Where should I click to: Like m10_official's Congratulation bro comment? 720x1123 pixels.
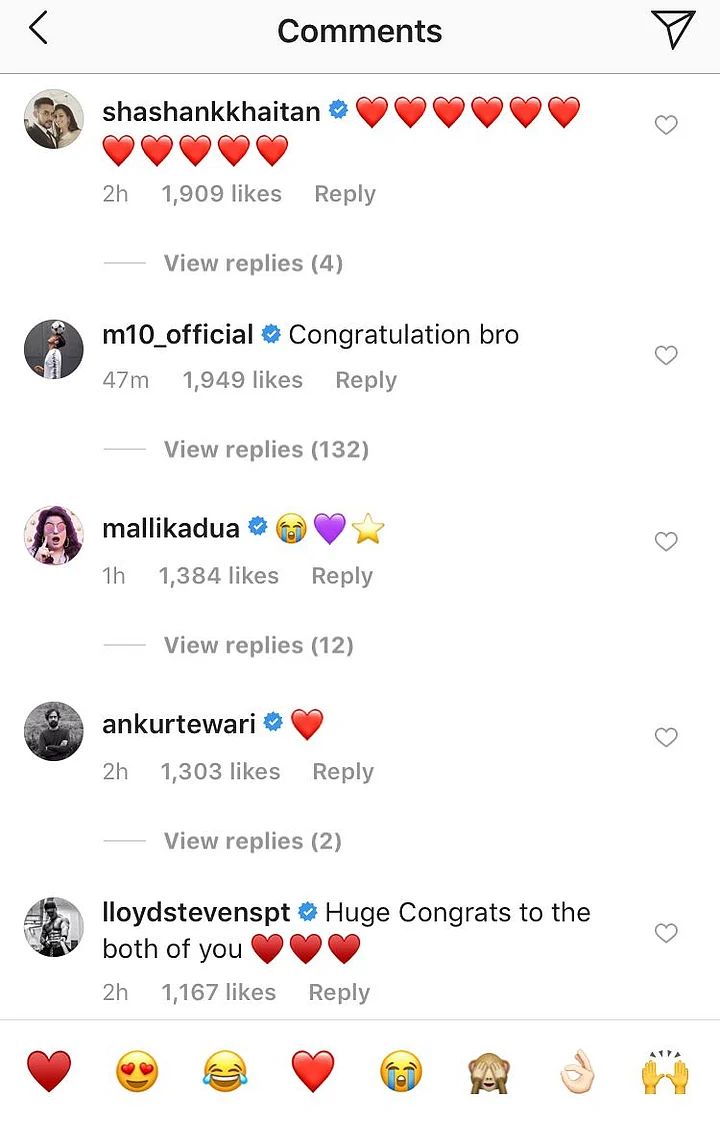tap(666, 356)
